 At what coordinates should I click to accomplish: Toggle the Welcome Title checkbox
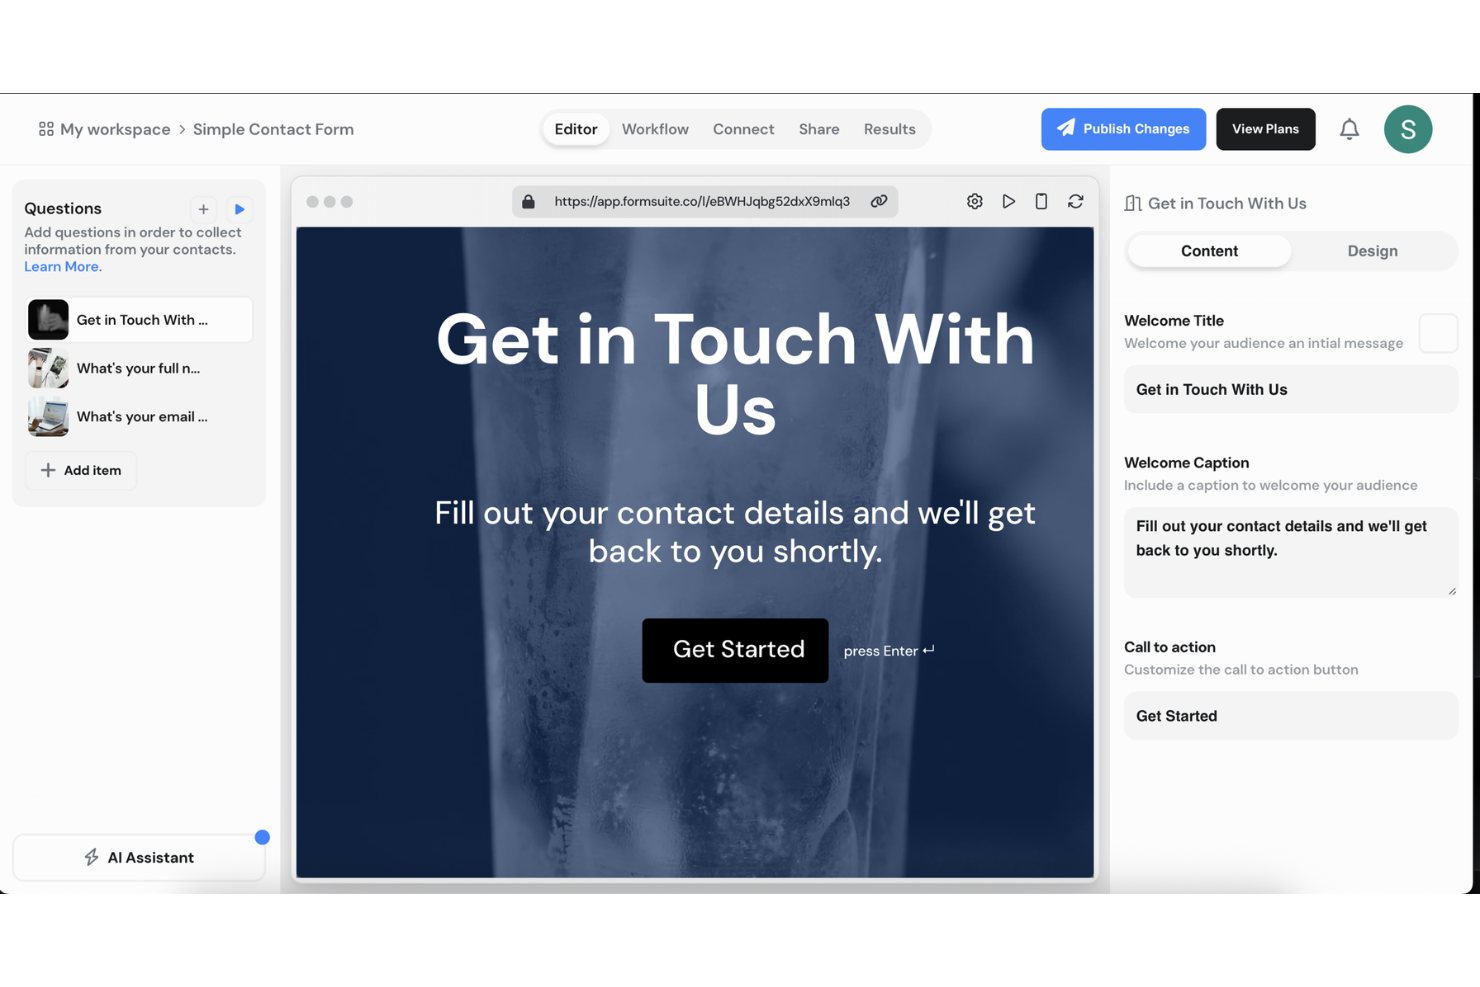(1438, 333)
